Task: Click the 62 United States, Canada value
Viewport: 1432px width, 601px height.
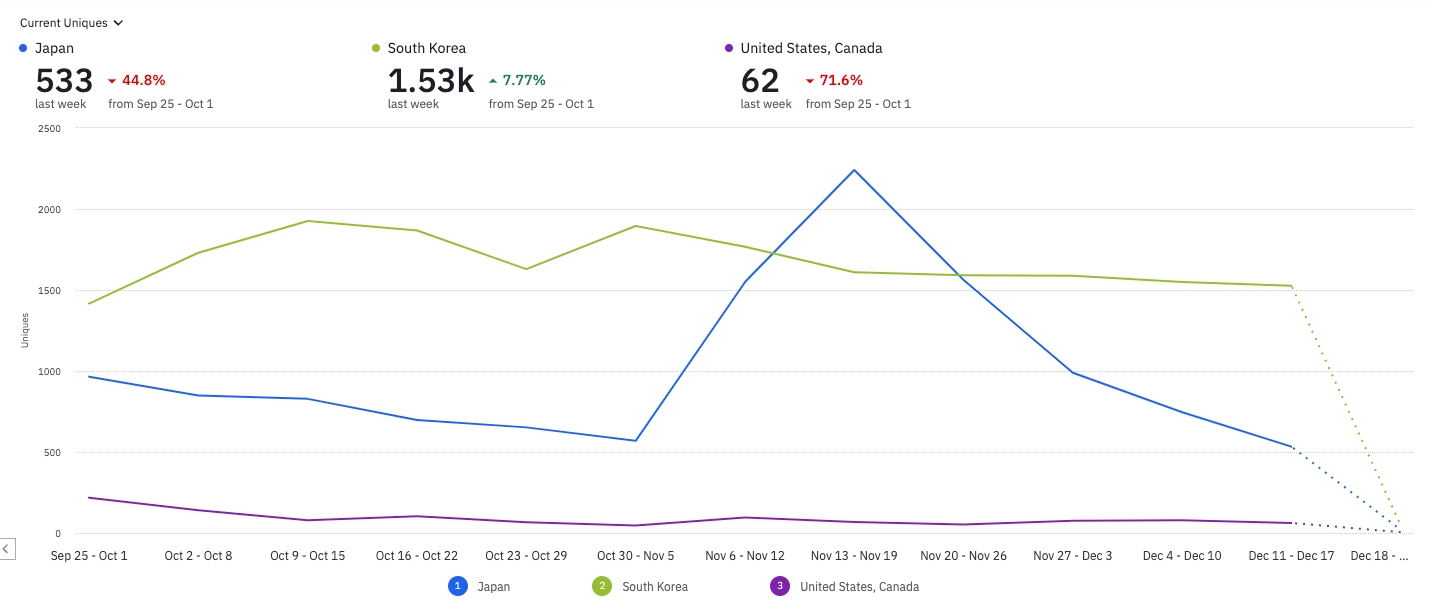Action: click(760, 81)
